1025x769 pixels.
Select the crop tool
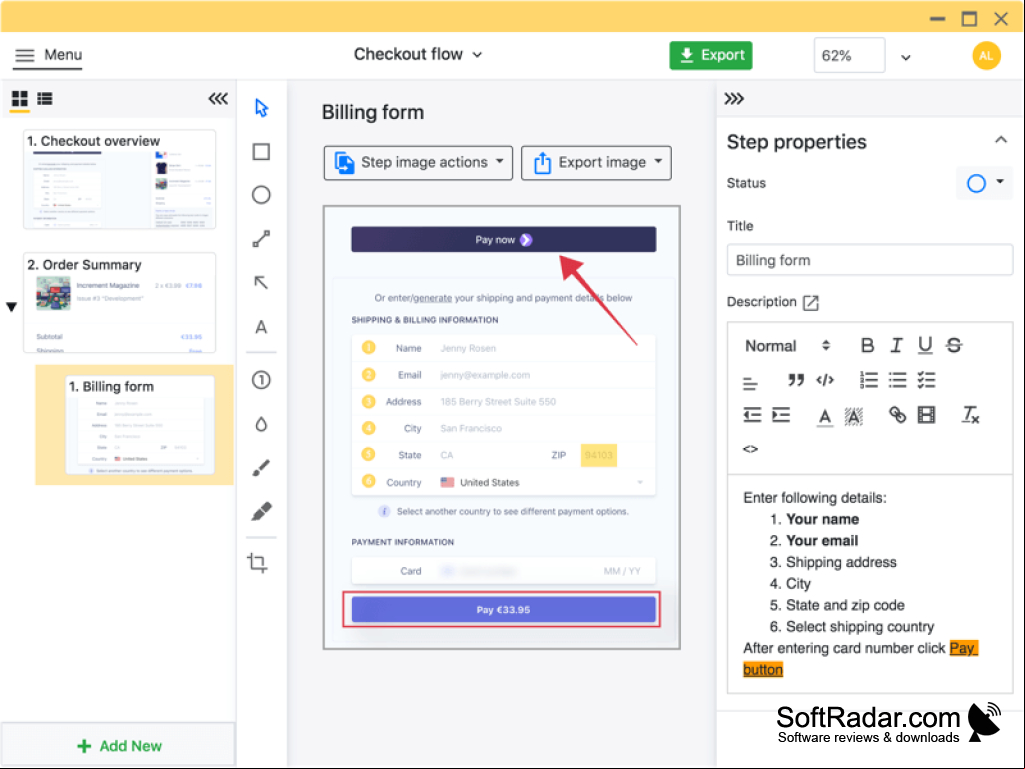pyautogui.click(x=258, y=563)
